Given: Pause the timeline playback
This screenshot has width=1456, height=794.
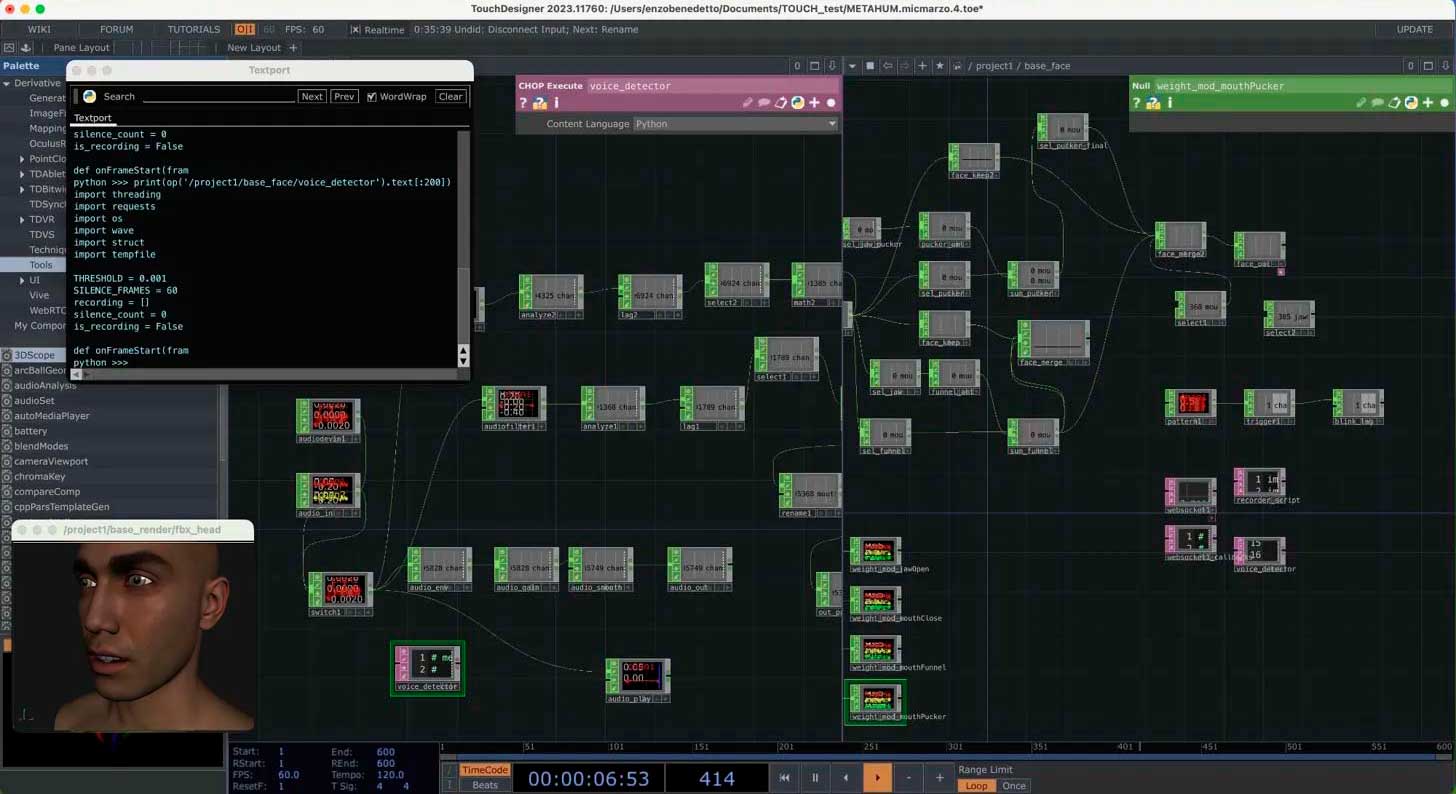Looking at the screenshot, I should pyautogui.click(x=815, y=778).
